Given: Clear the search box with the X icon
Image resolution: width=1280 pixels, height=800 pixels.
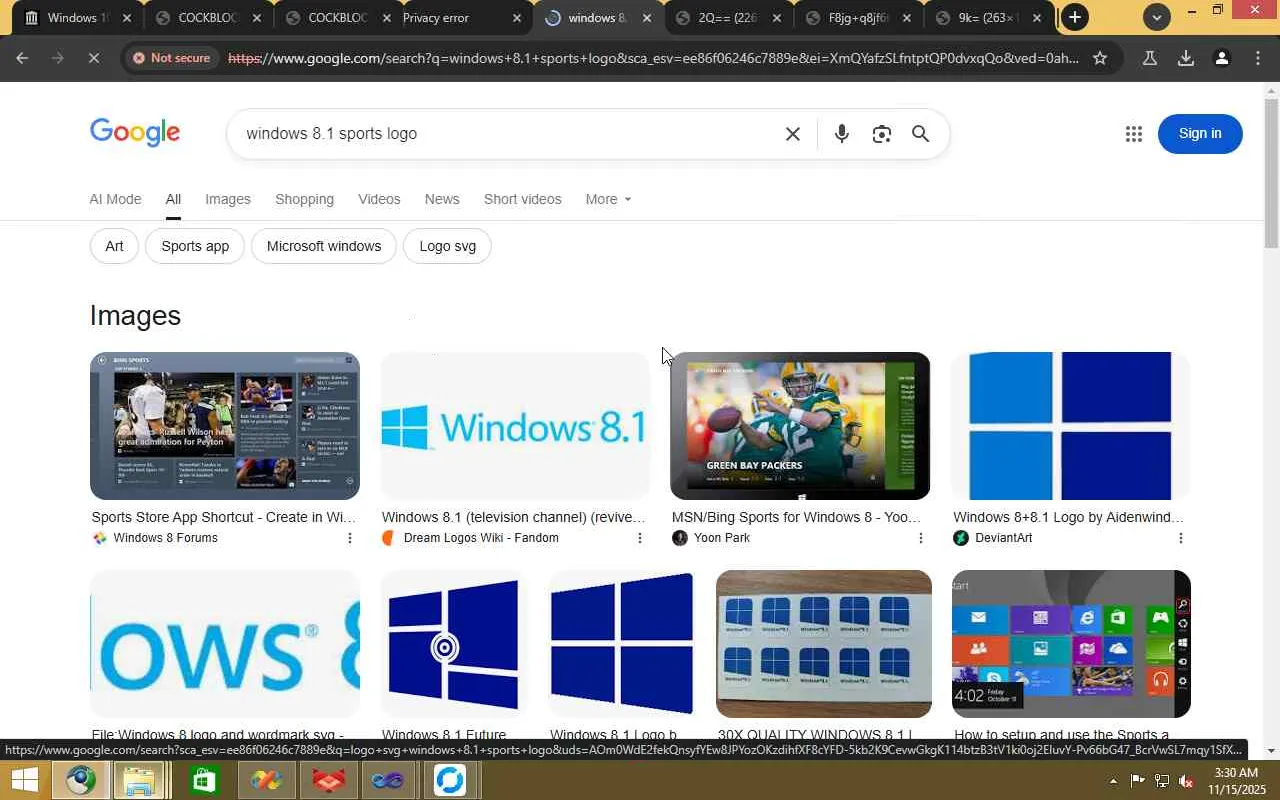Looking at the screenshot, I should pyautogui.click(x=793, y=134).
